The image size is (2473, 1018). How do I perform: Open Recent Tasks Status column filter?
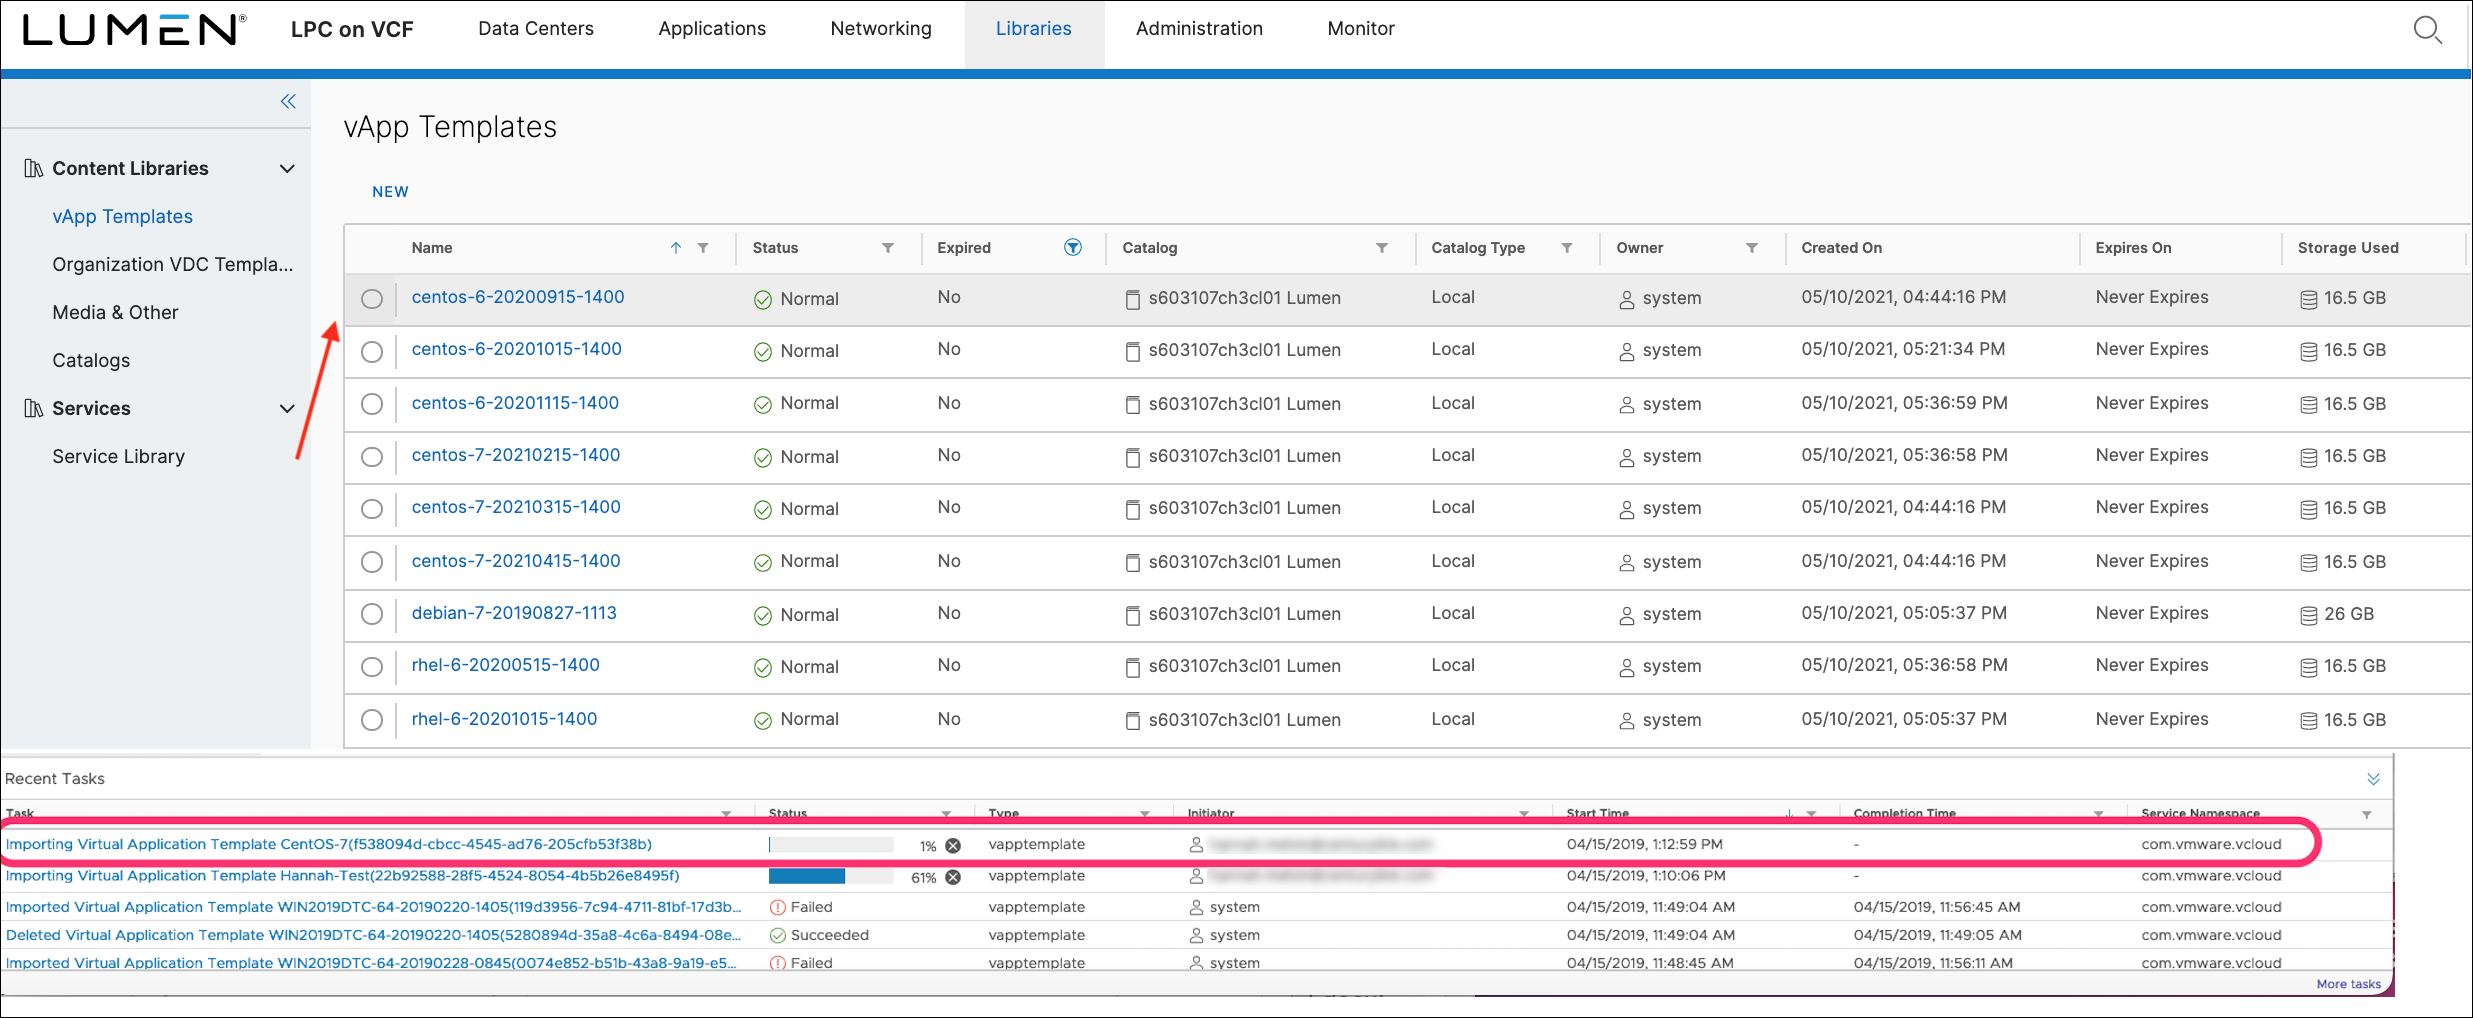[x=946, y=814]
